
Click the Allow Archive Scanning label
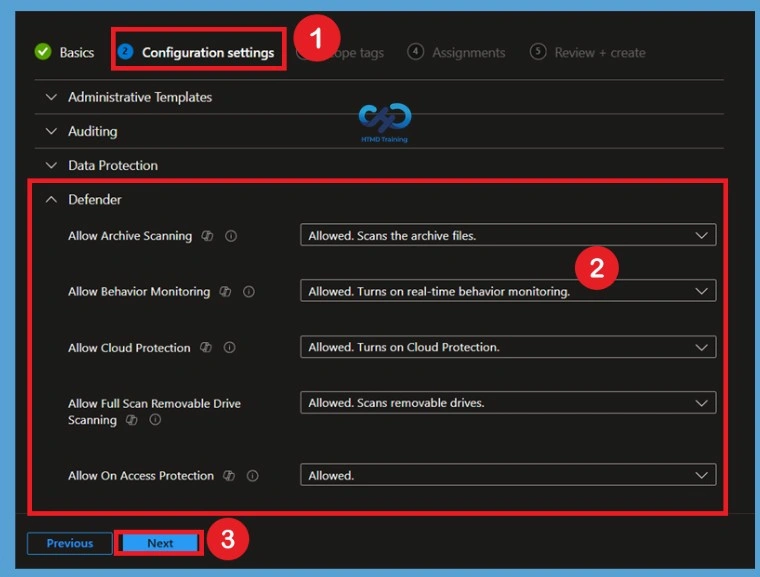[130, 236]
